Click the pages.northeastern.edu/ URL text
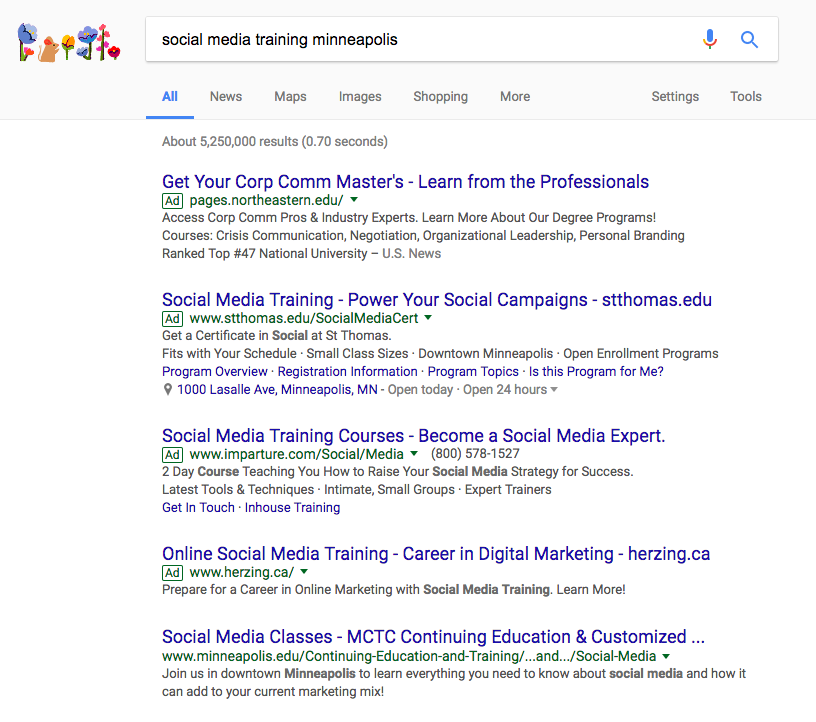Image resolution: width=816 pixels, height=722 pixels. point(266,200)
